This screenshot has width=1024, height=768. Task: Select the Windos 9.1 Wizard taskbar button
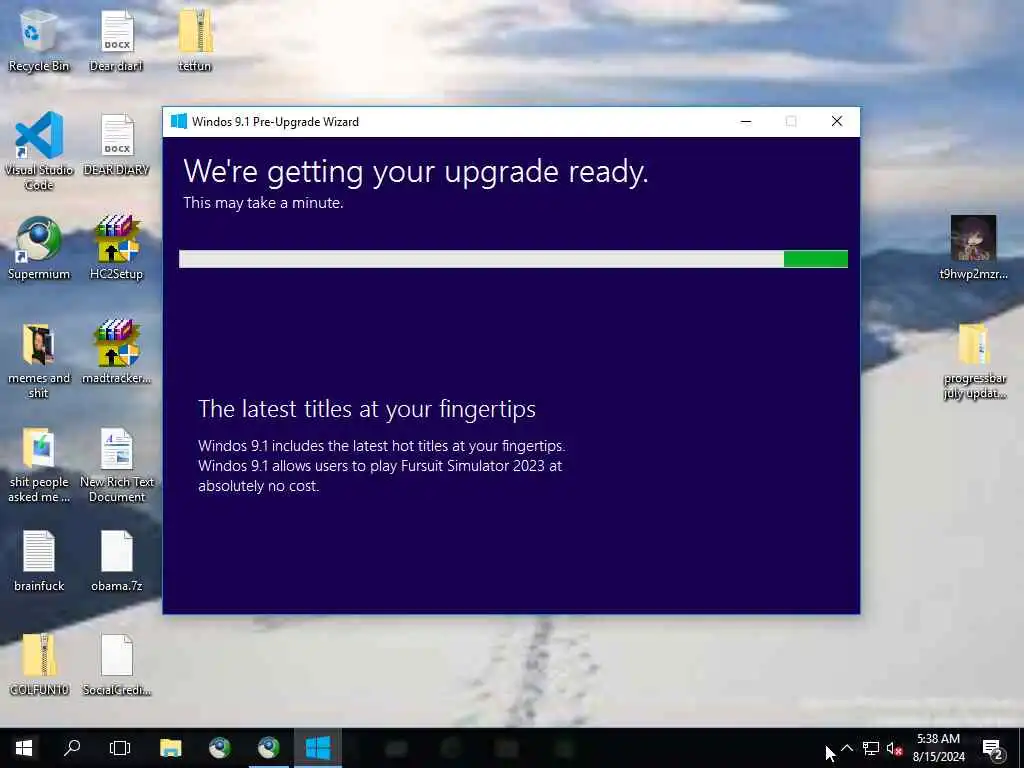pyautogui.click(x=318, y=748)
